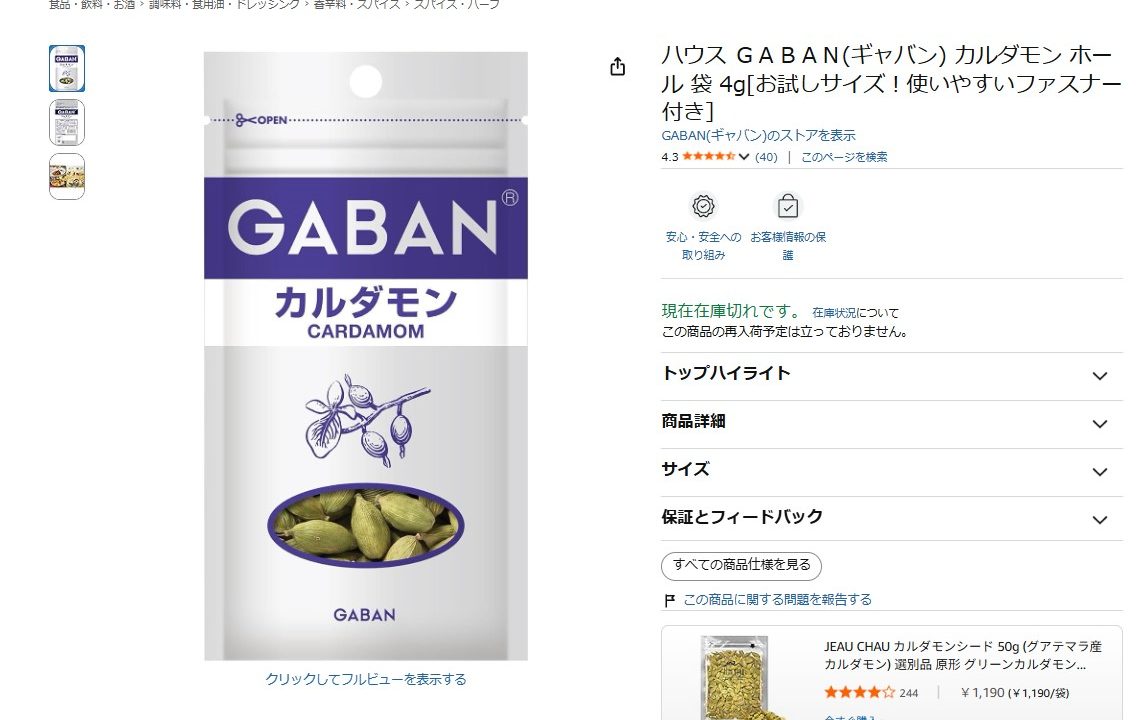Viewport: 1143px width, 720px height.
Task: Expand the サイズ section
Action: click(892, 471)
